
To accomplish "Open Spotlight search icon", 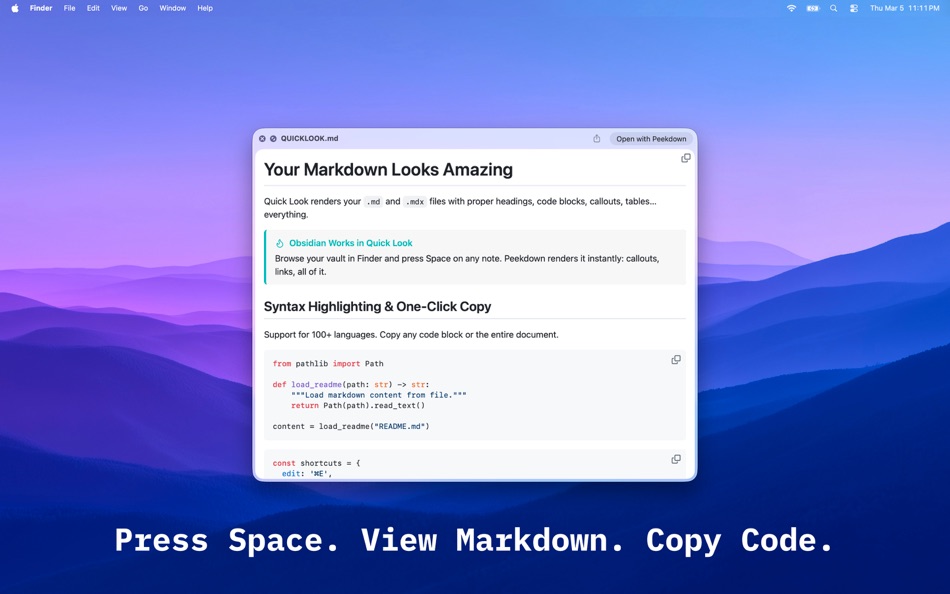I will pyautogui.click(x=834, y=8).
